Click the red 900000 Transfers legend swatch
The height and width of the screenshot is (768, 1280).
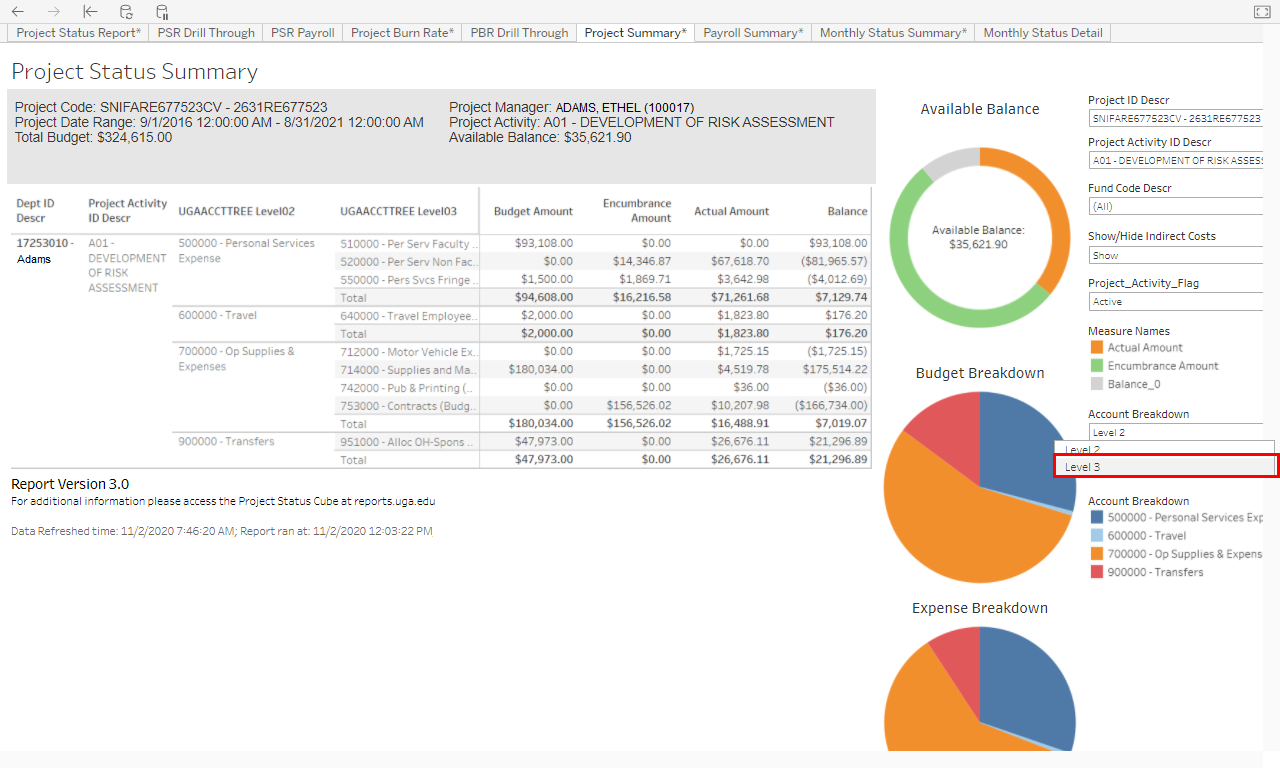[1097, 571]
